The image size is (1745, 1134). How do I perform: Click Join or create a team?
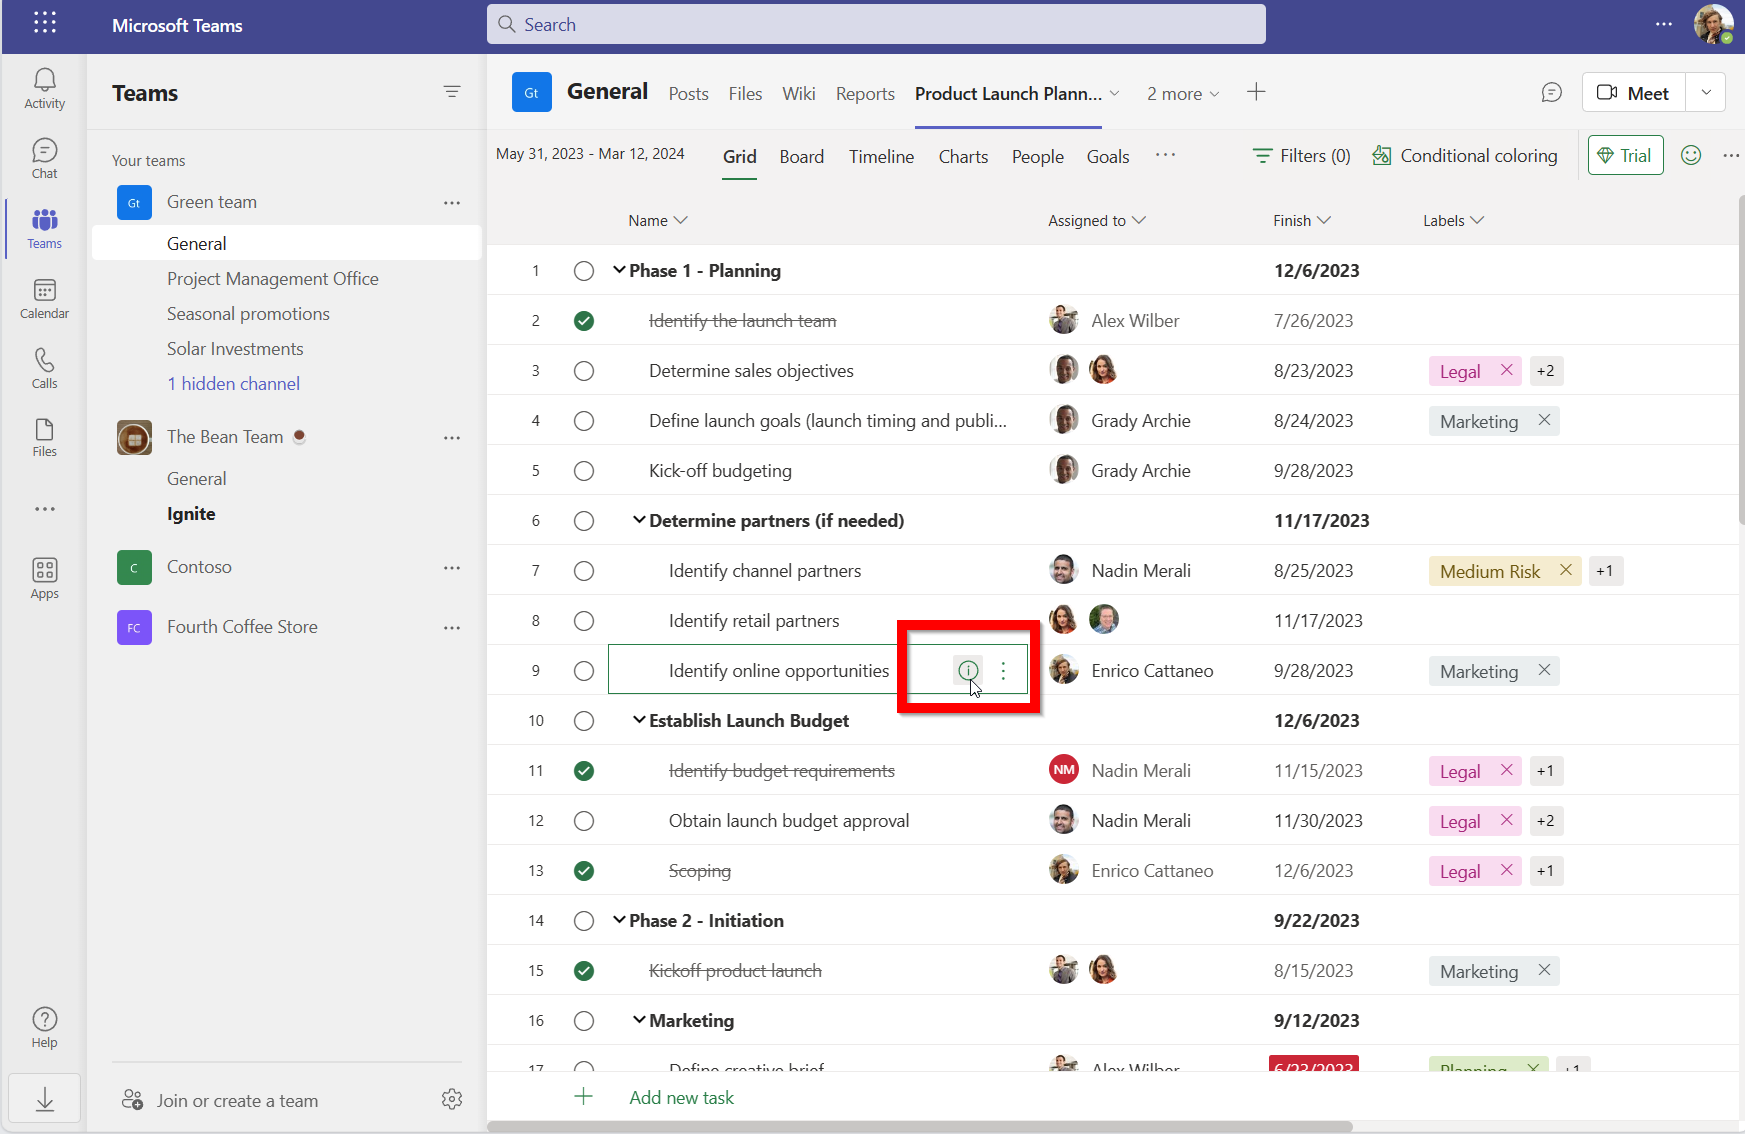236,1100
